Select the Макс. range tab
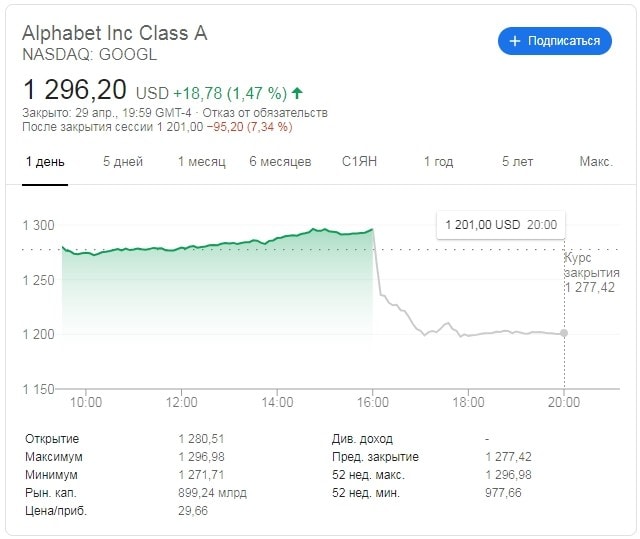Image resolution: width=640 pixels, height=539 pixels. 596,162
